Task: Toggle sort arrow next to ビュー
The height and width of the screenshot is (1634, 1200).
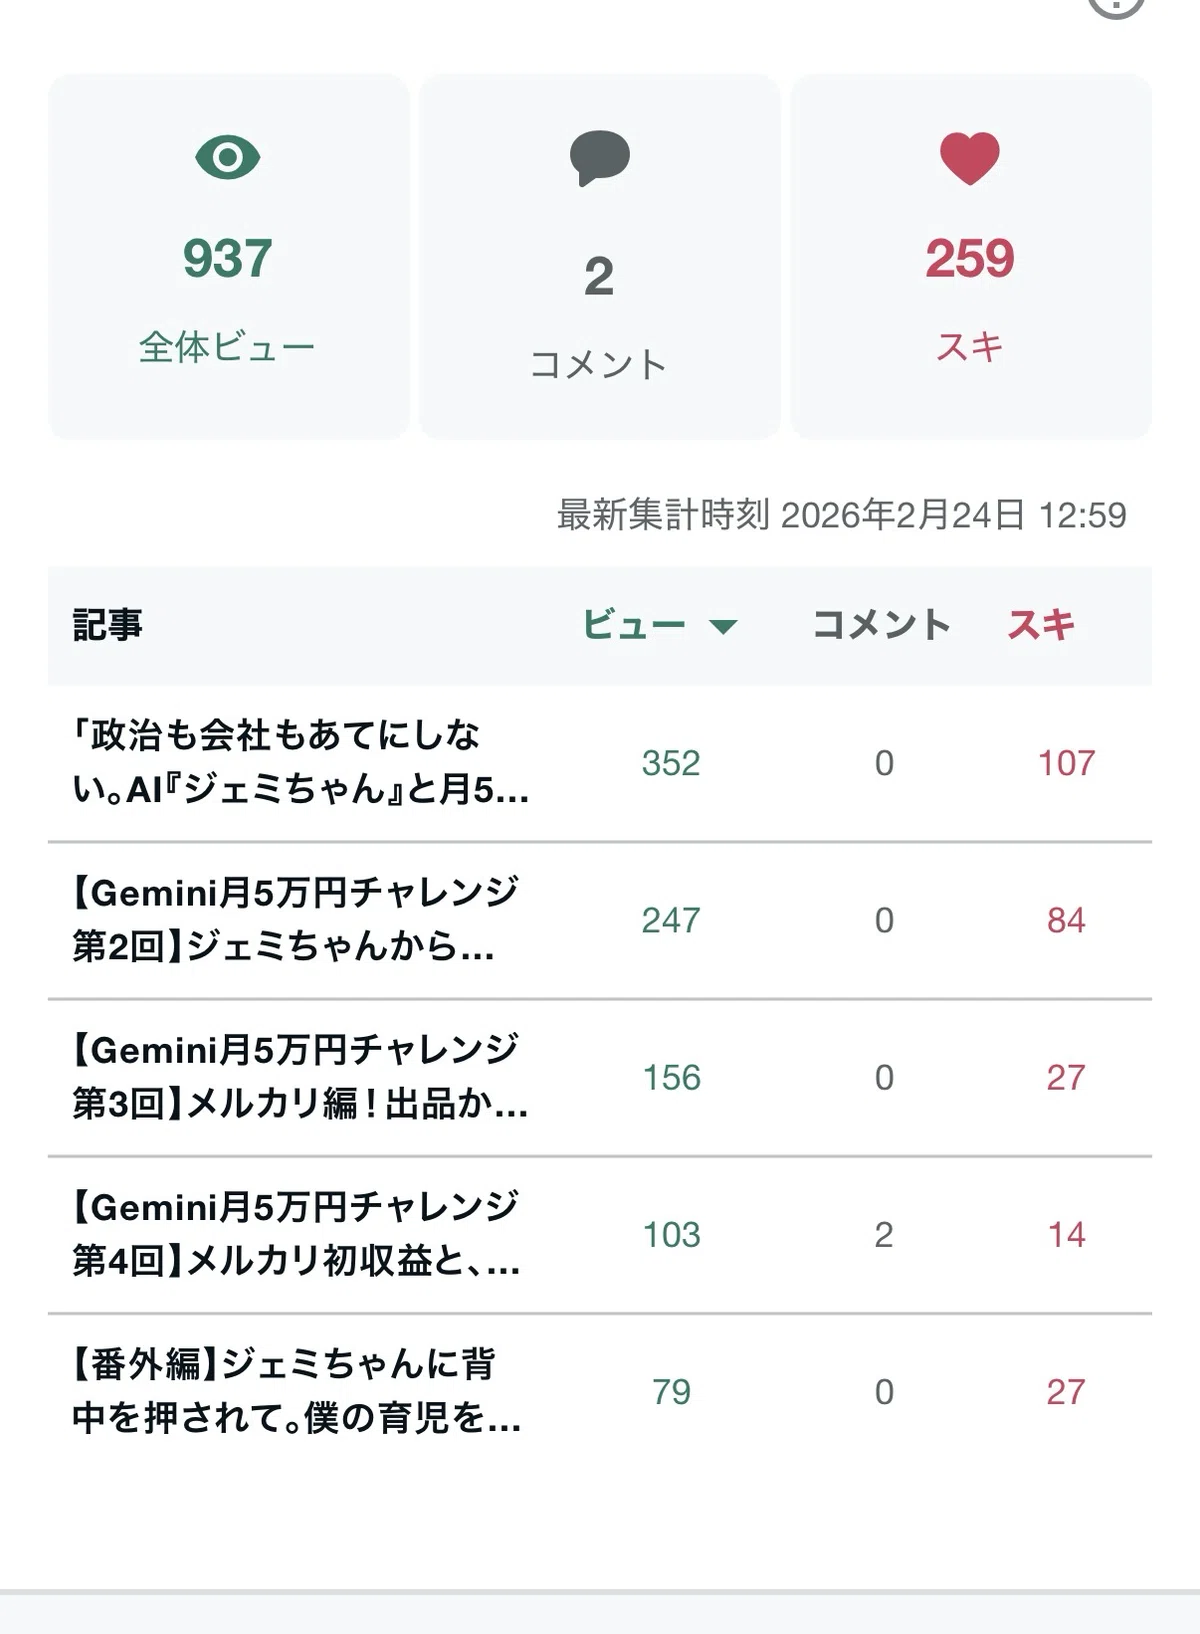Action: pos(723,627)
